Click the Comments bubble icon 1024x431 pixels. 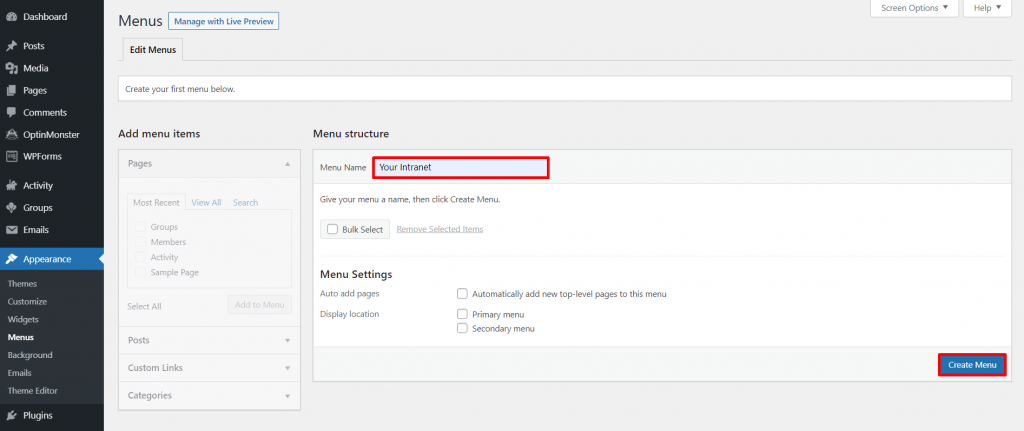11,112
